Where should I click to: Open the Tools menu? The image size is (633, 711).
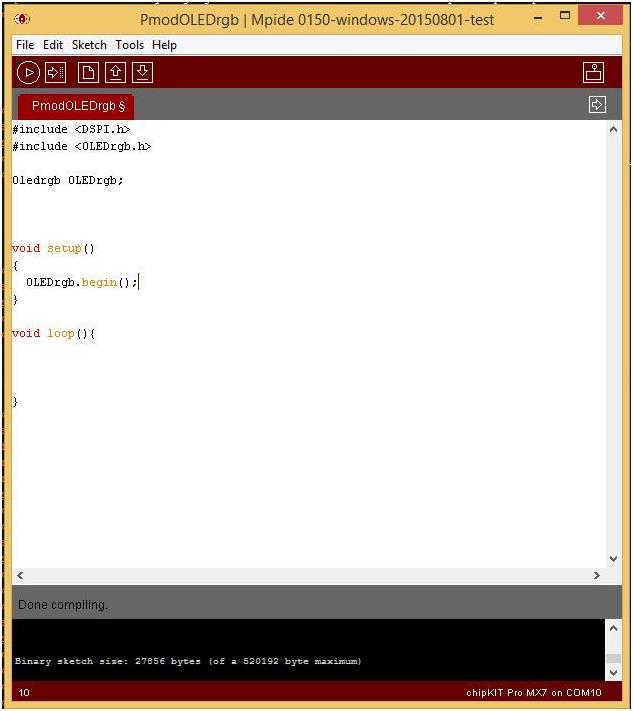[129, 45]
